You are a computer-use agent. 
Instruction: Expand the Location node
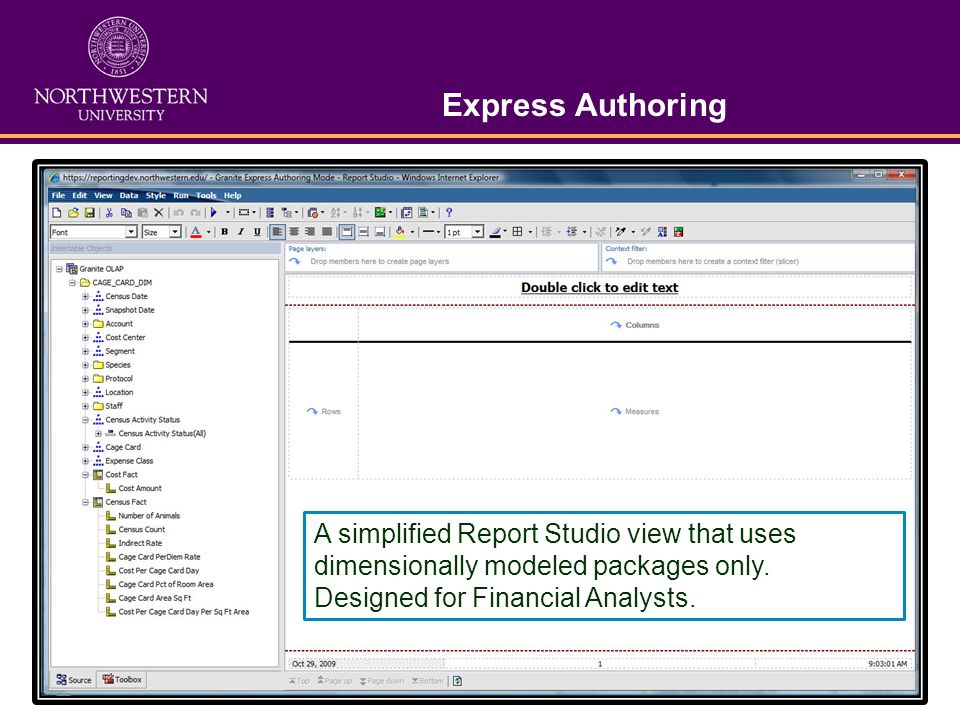click(x=86, y=392)
